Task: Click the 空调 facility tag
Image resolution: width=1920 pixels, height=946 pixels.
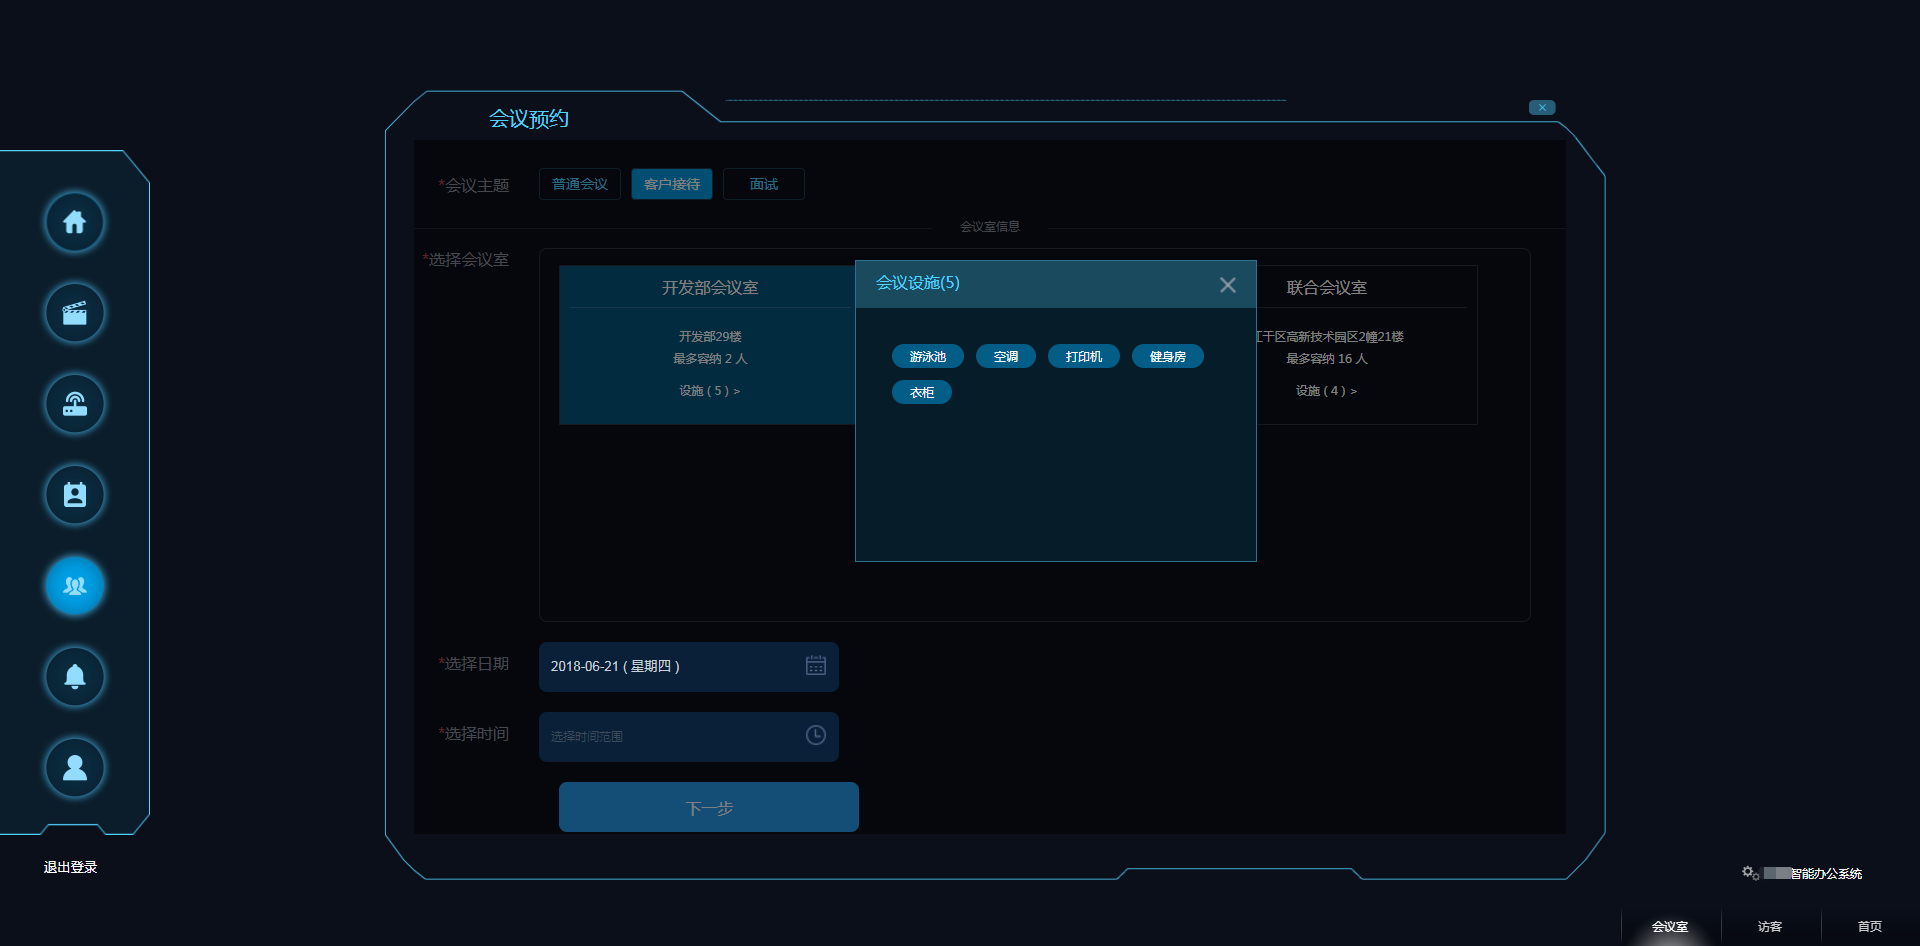Action: [x=1006, y=357]
